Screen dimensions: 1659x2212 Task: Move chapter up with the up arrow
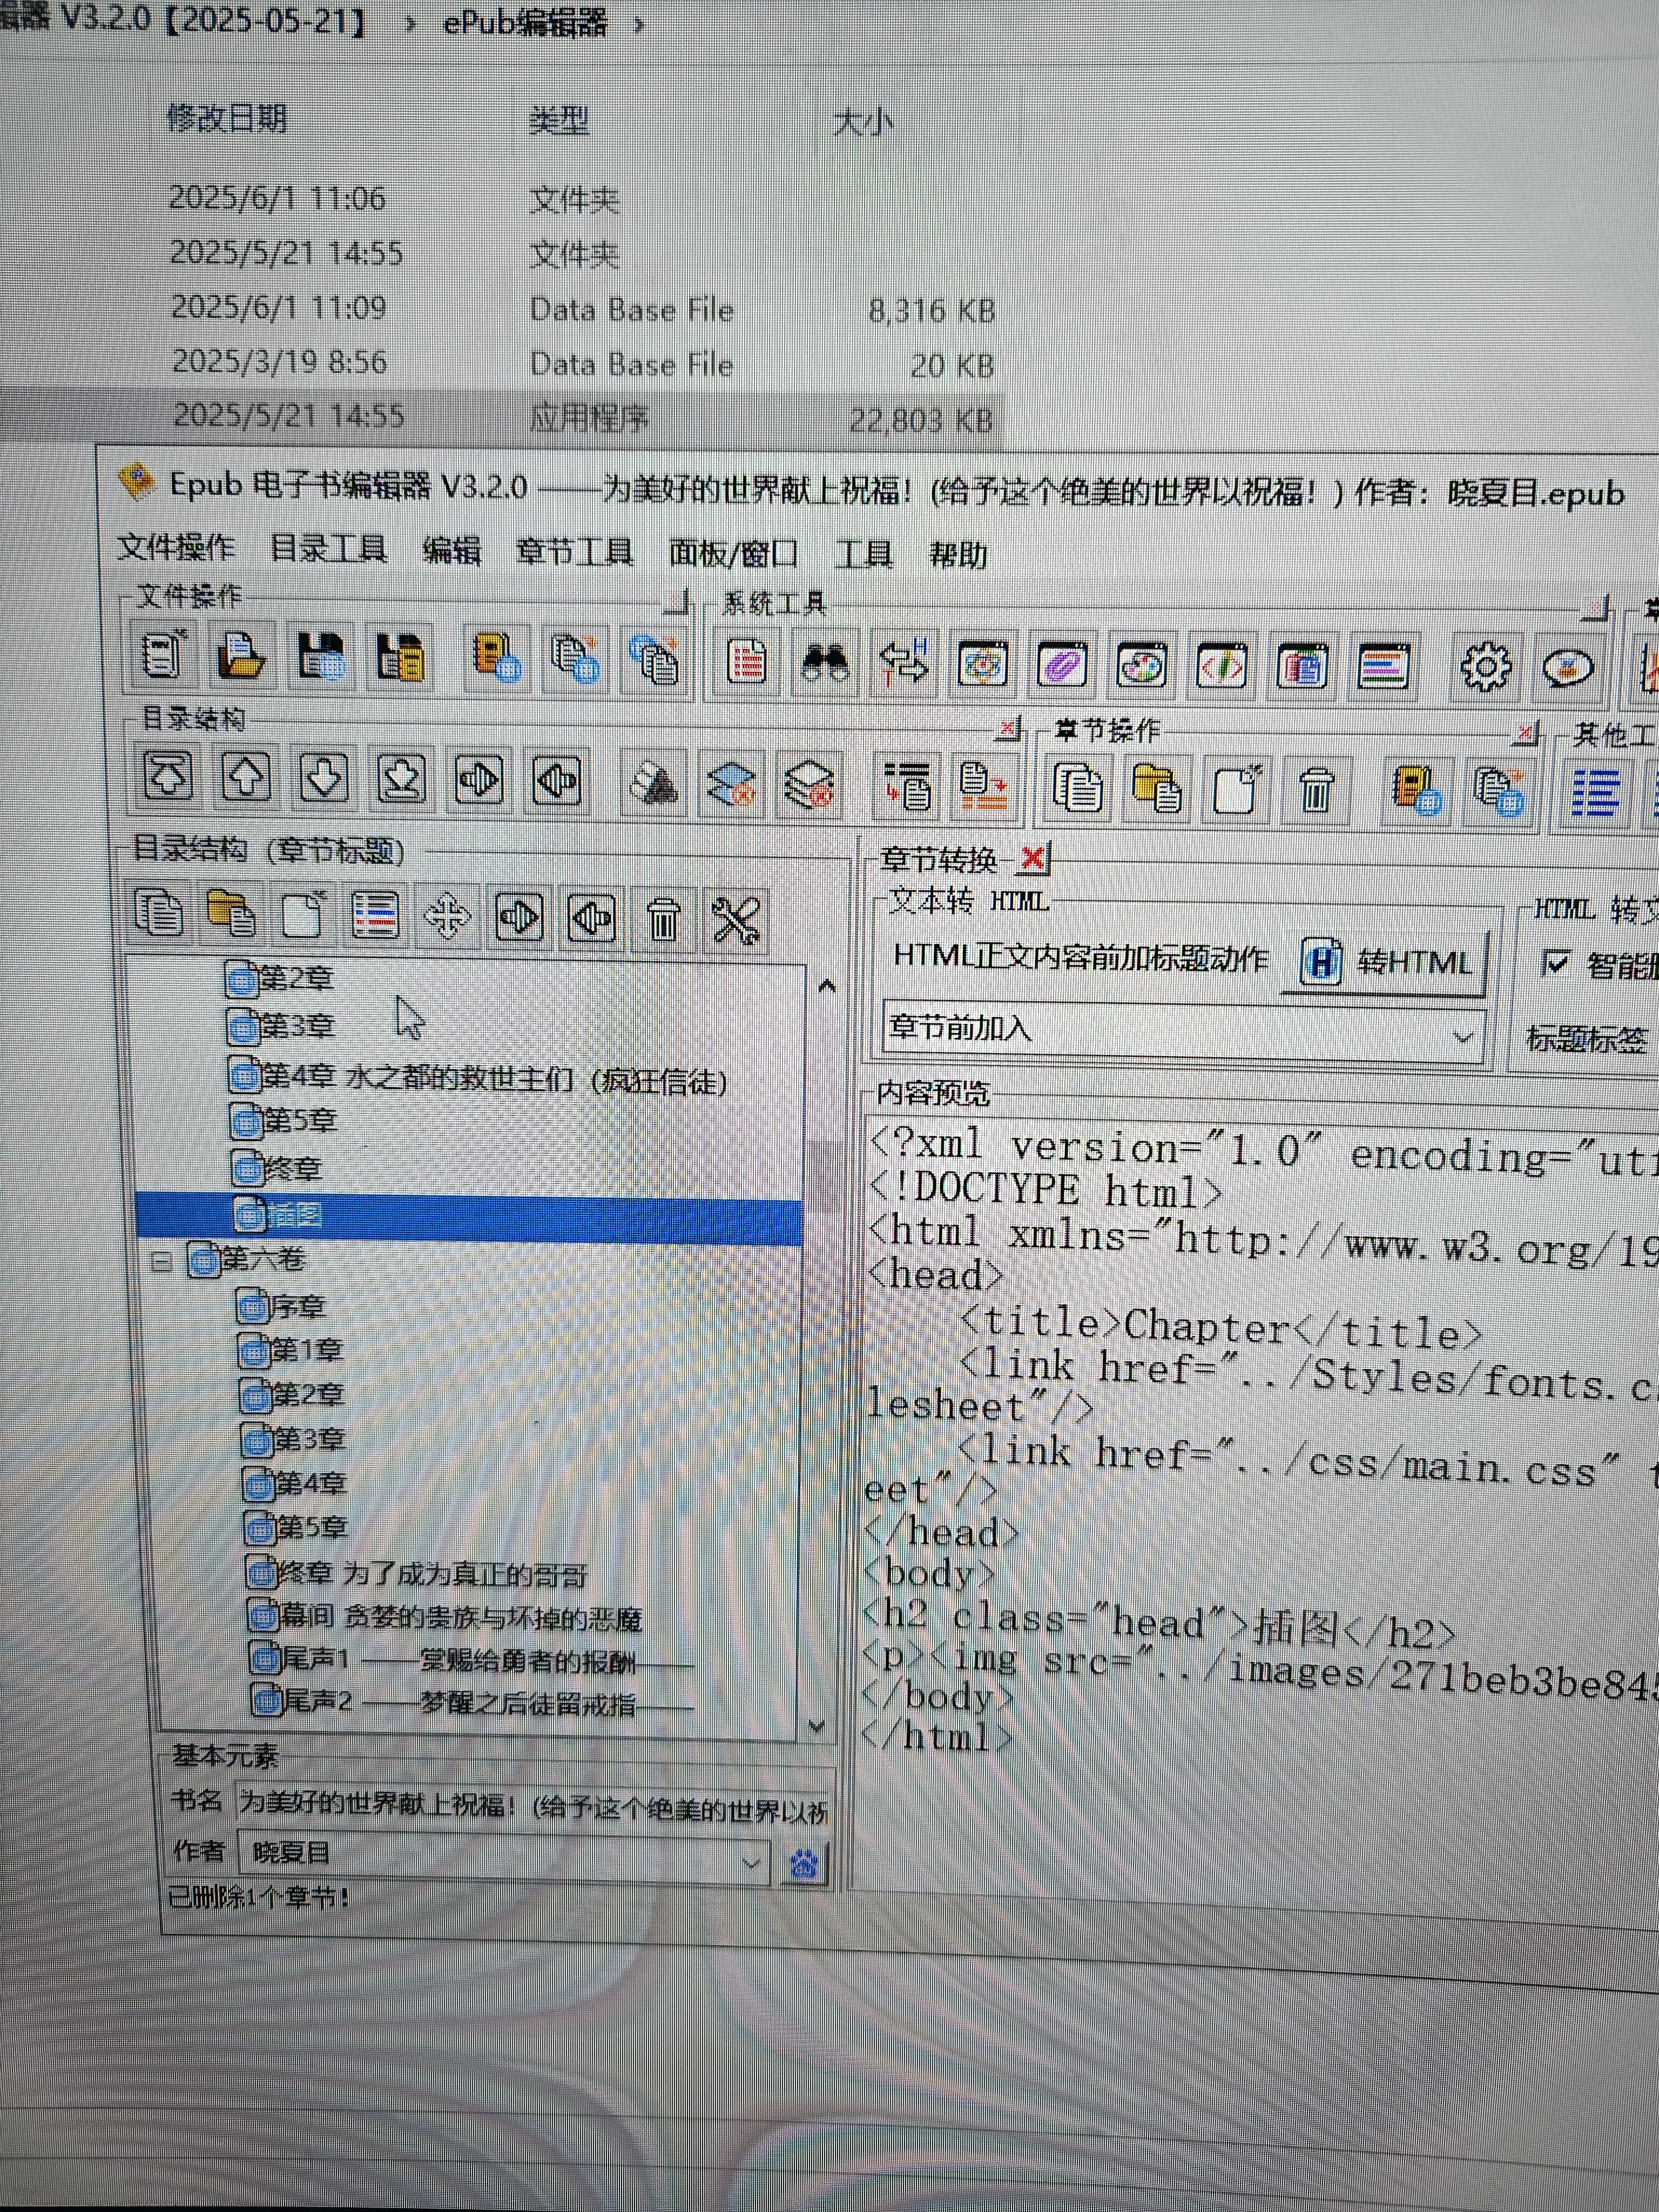pyautogui.click(x=246, y=777)
